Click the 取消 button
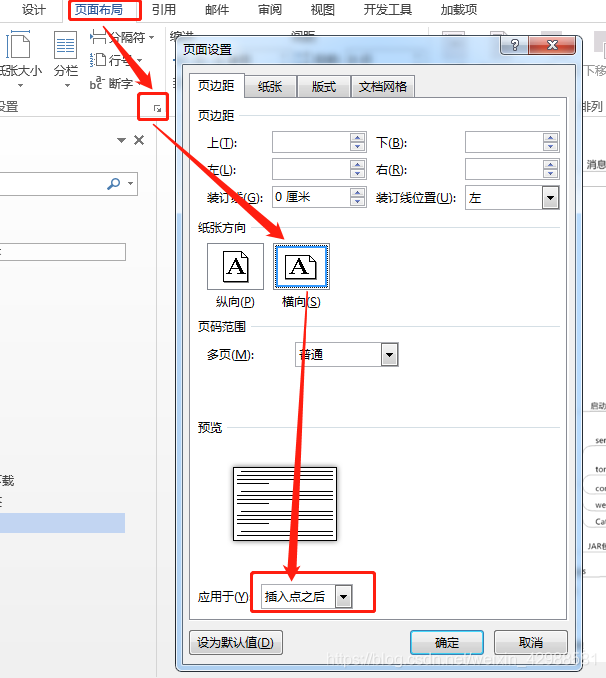This screenshot has width=606, height=678. pos(530,643)
